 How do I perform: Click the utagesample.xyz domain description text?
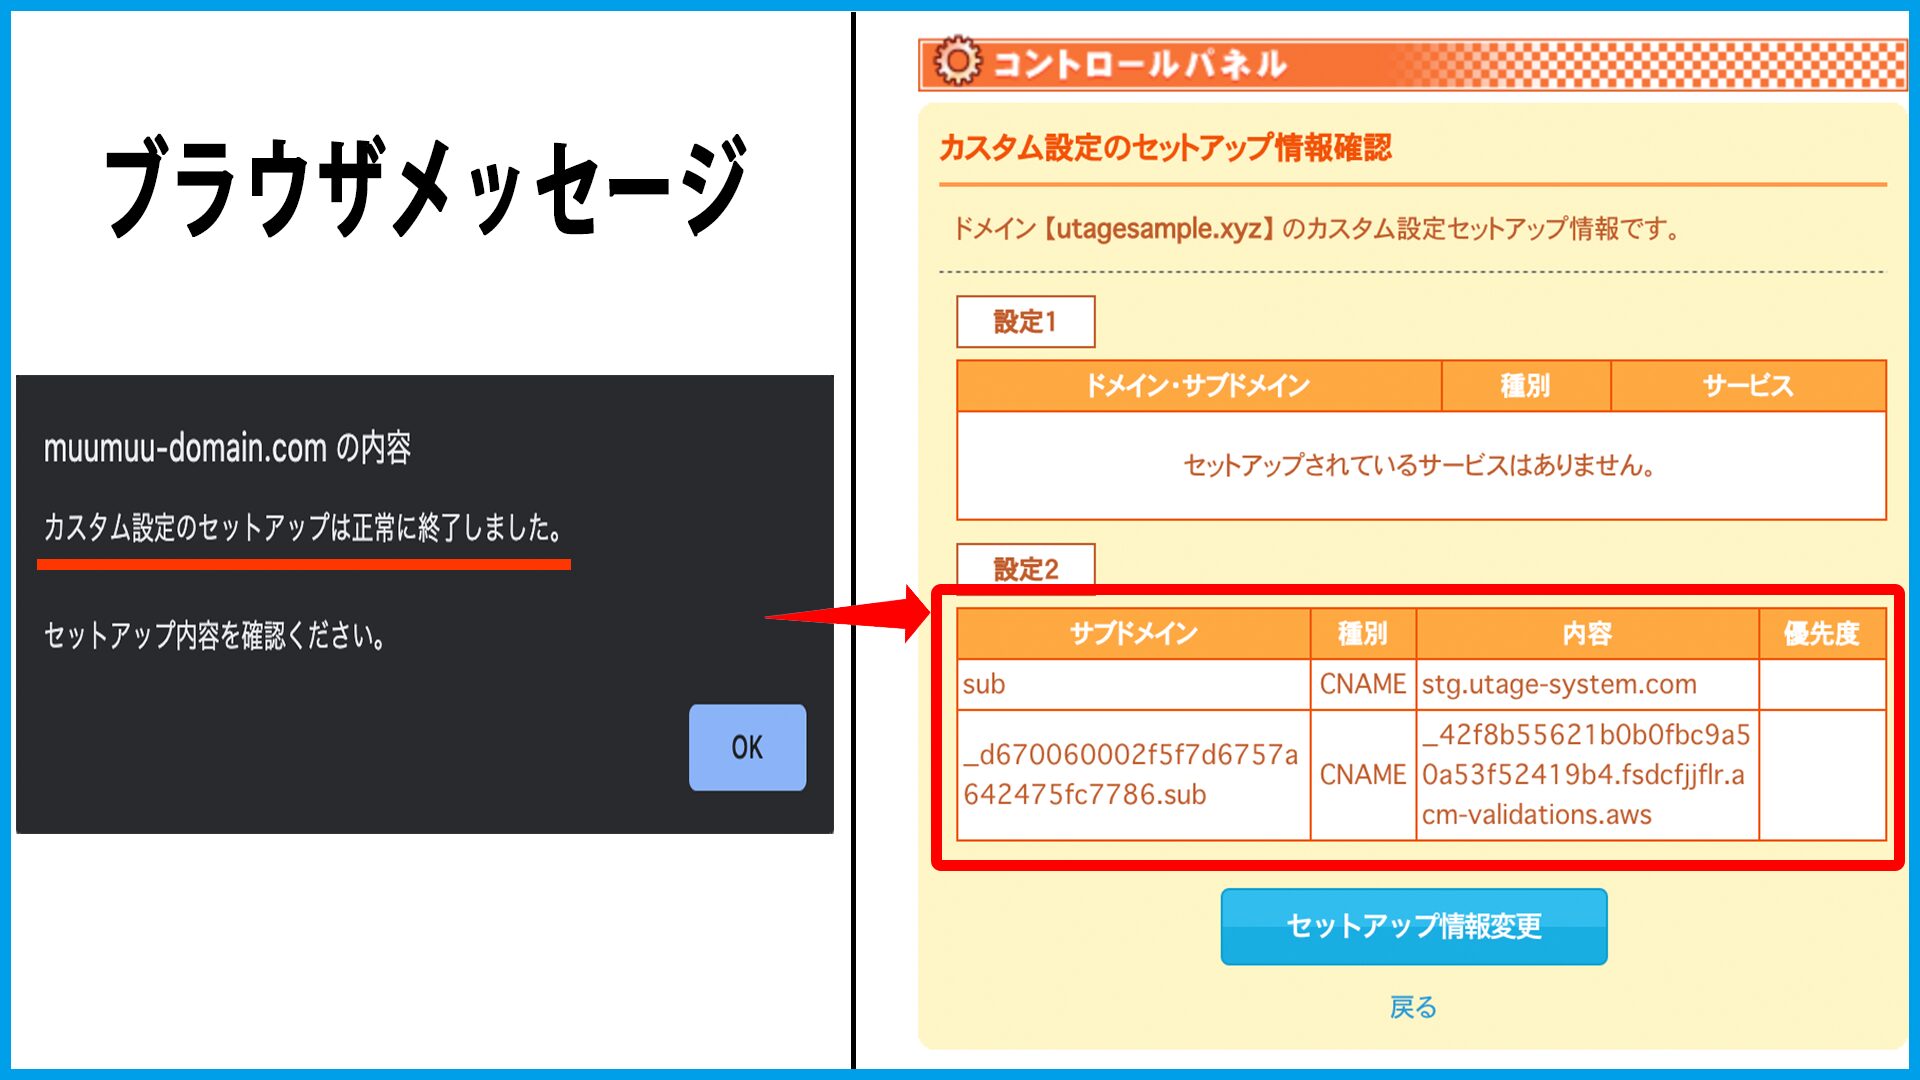pyautogui.click(x=1315, y=229)
